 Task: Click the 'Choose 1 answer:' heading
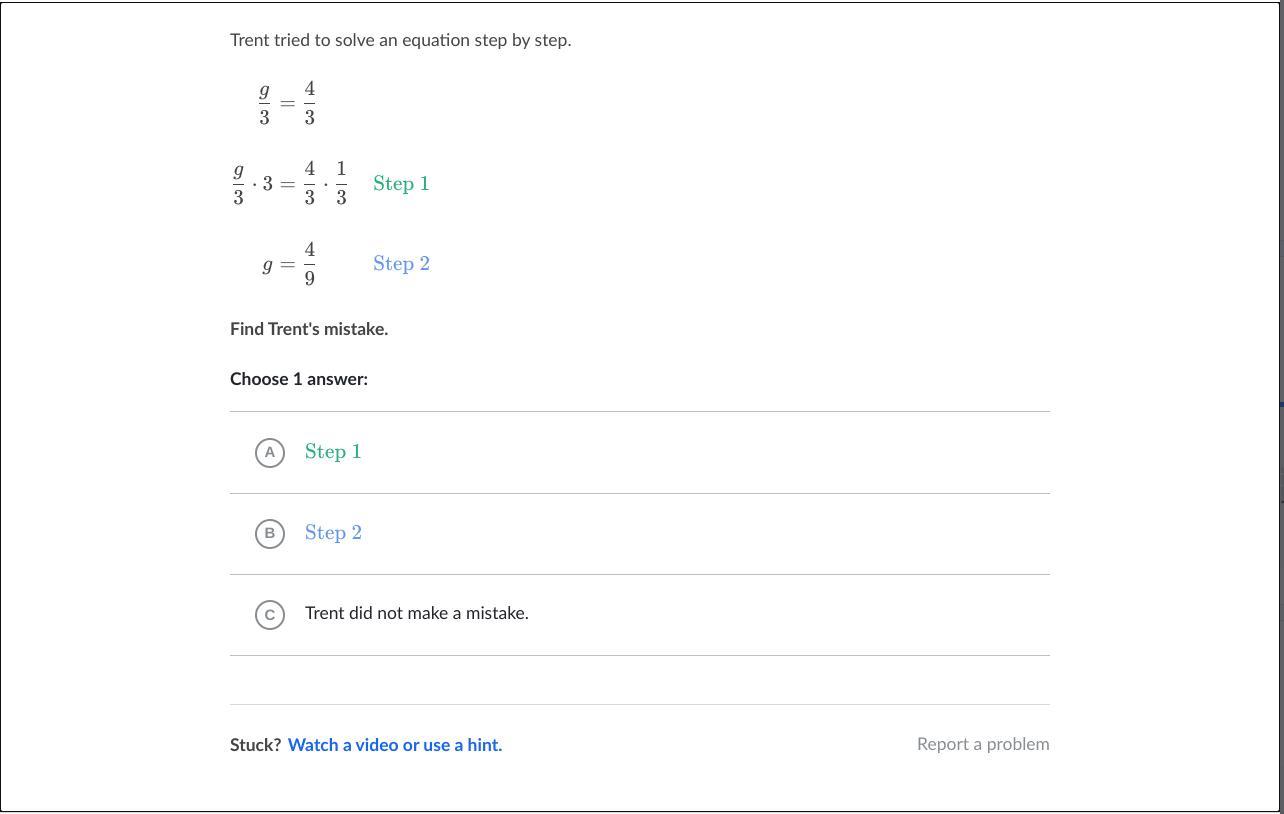pos(299,379)
